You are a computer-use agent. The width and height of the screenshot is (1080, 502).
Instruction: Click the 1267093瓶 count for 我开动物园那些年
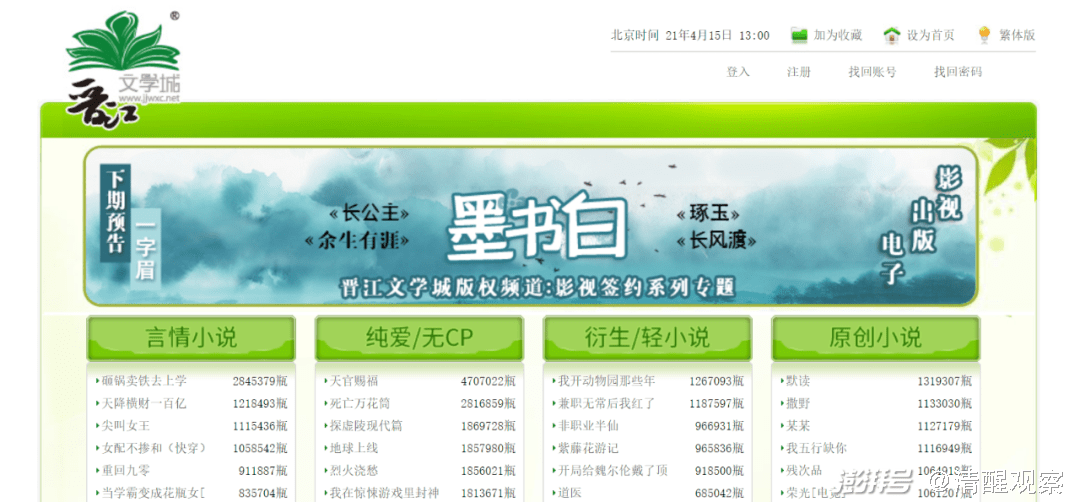pos(716,381)
